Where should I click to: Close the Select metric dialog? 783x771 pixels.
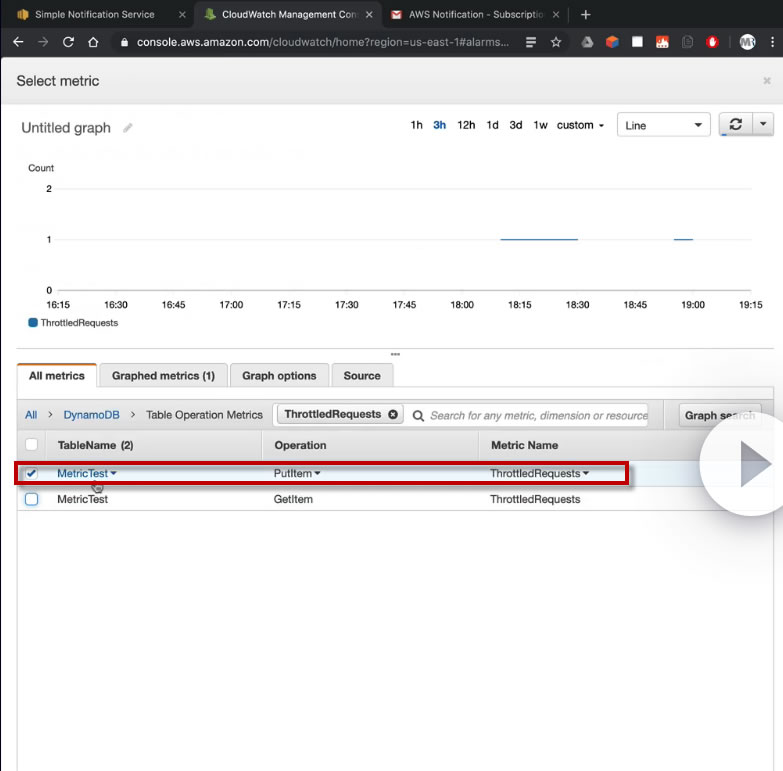point(767,81)
